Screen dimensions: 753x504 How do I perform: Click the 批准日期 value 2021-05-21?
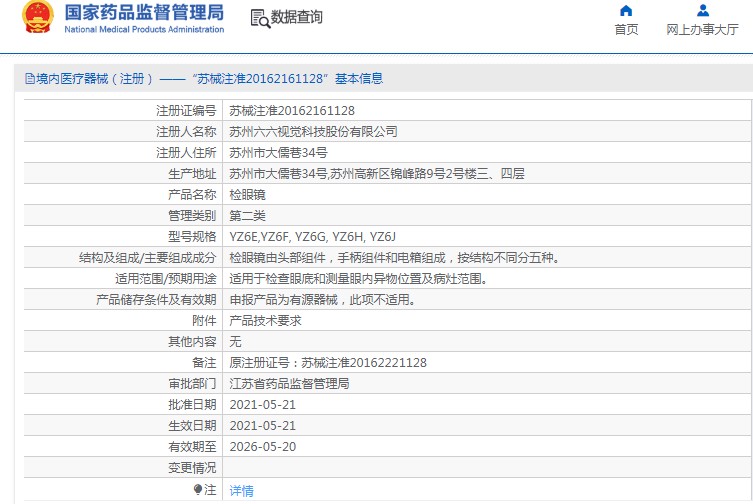(263, 405)
